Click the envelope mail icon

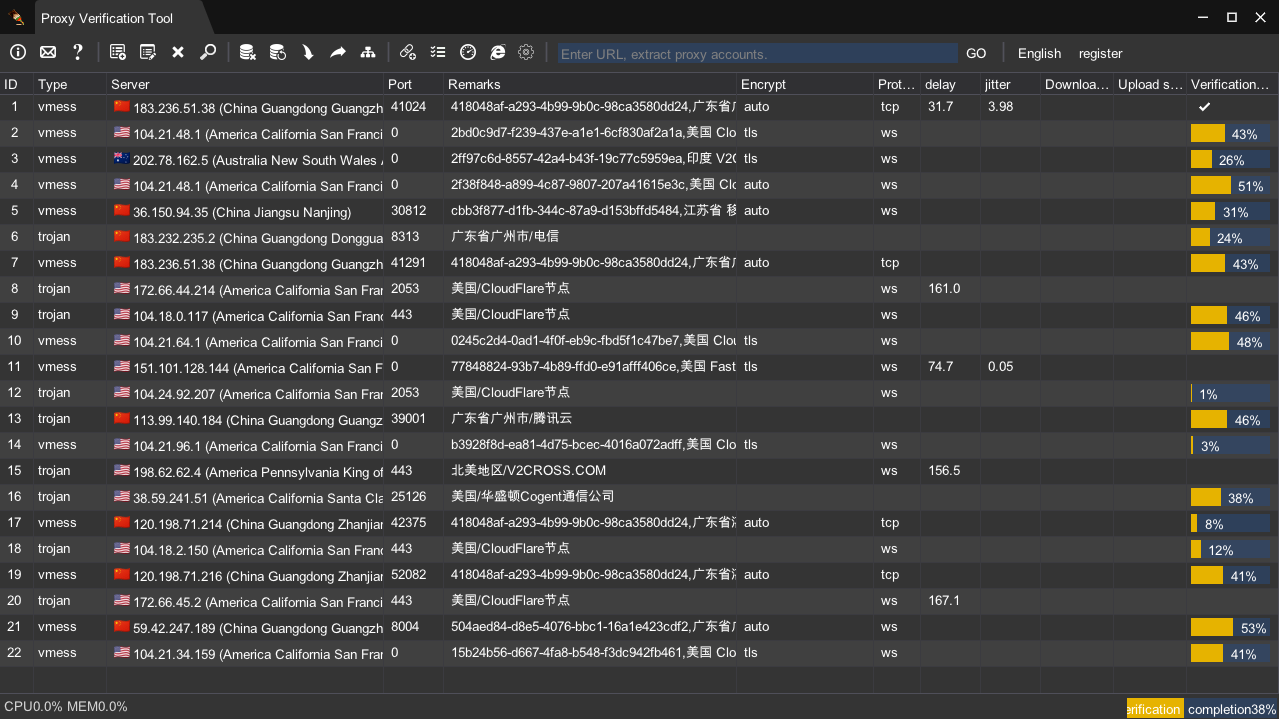tap(48, 52)
